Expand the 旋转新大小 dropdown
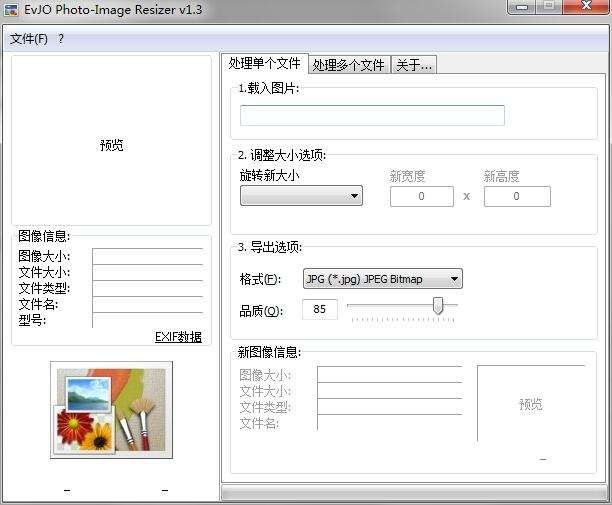 301,196
